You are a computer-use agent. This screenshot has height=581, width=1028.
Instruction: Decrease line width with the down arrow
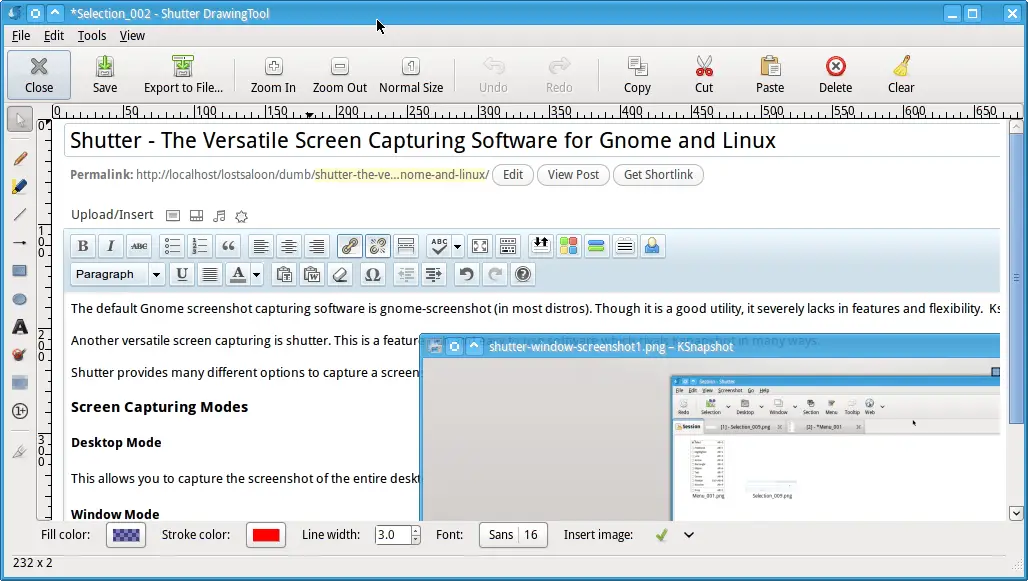coord(416,540)
